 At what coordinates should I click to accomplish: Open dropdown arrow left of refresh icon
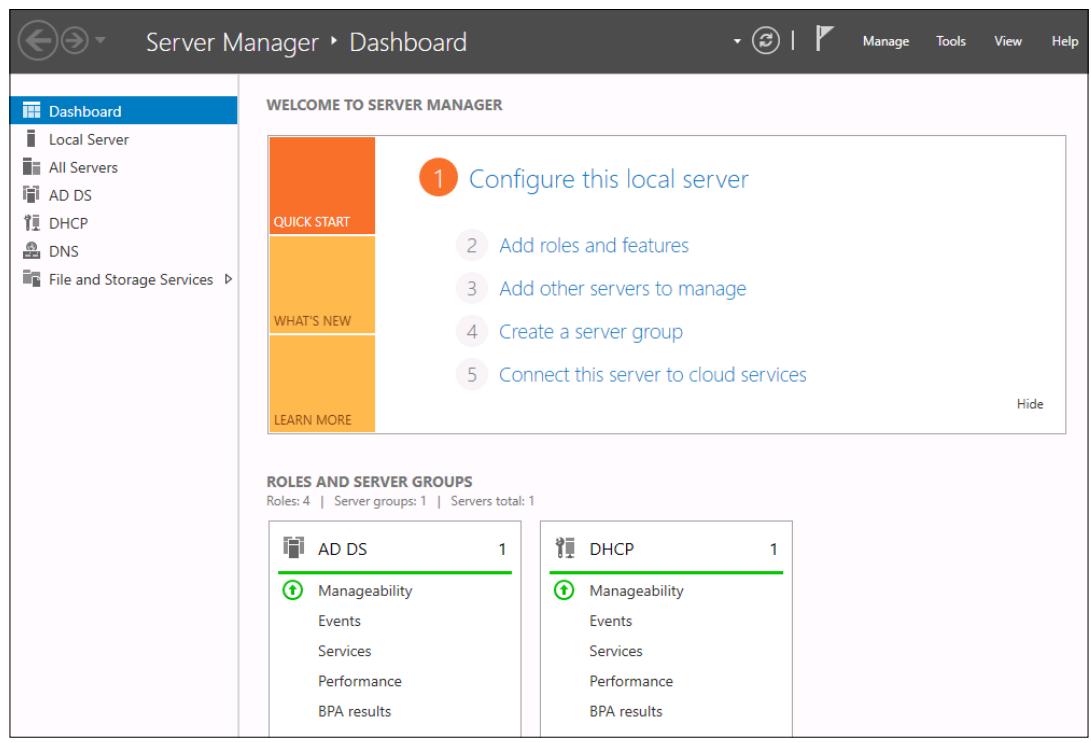[x=738, y=41]
